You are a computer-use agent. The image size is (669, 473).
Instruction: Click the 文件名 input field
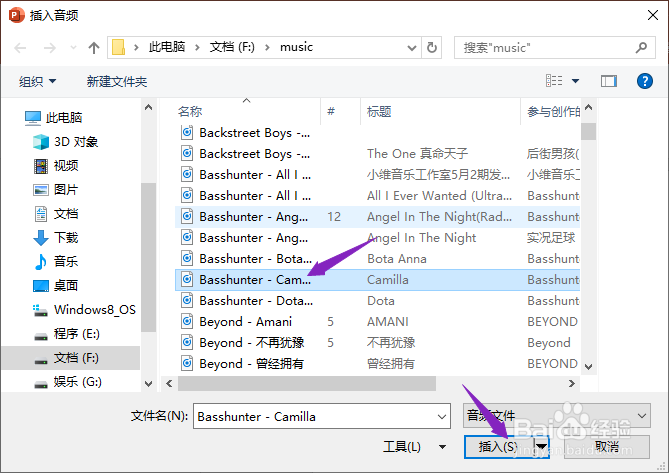322,416
